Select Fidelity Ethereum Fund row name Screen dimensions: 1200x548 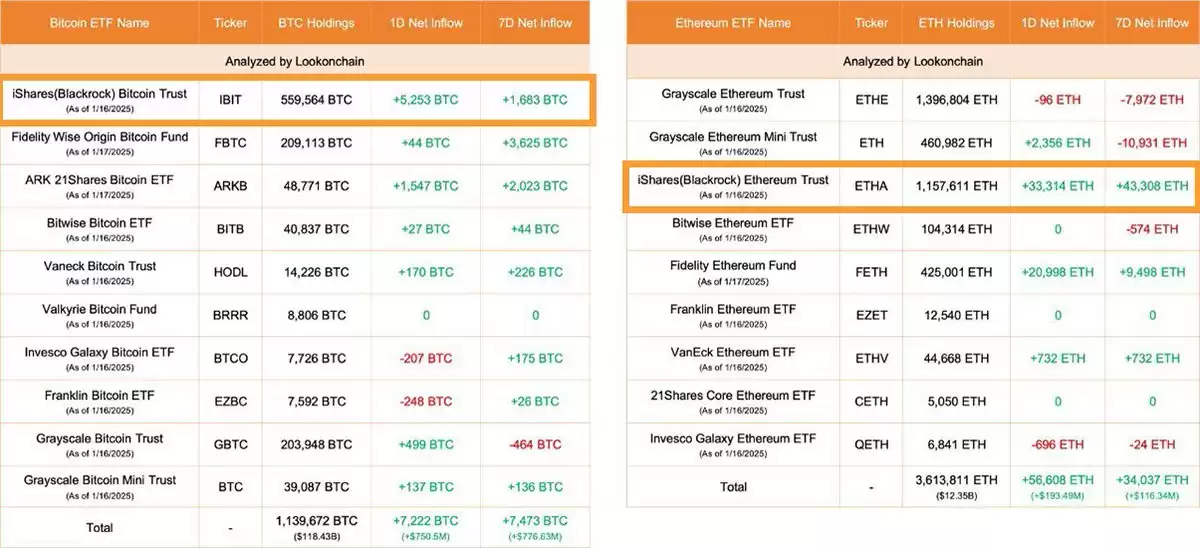733,266
